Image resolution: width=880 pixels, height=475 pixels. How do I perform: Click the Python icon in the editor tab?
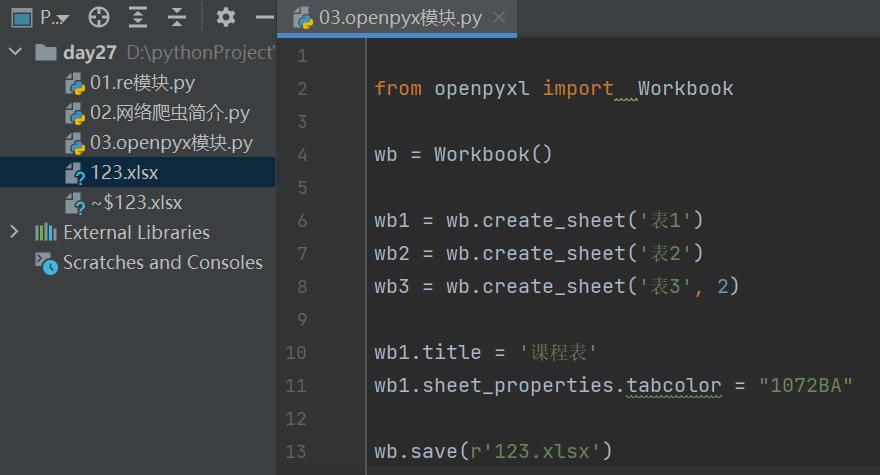(x=303, y=18)
